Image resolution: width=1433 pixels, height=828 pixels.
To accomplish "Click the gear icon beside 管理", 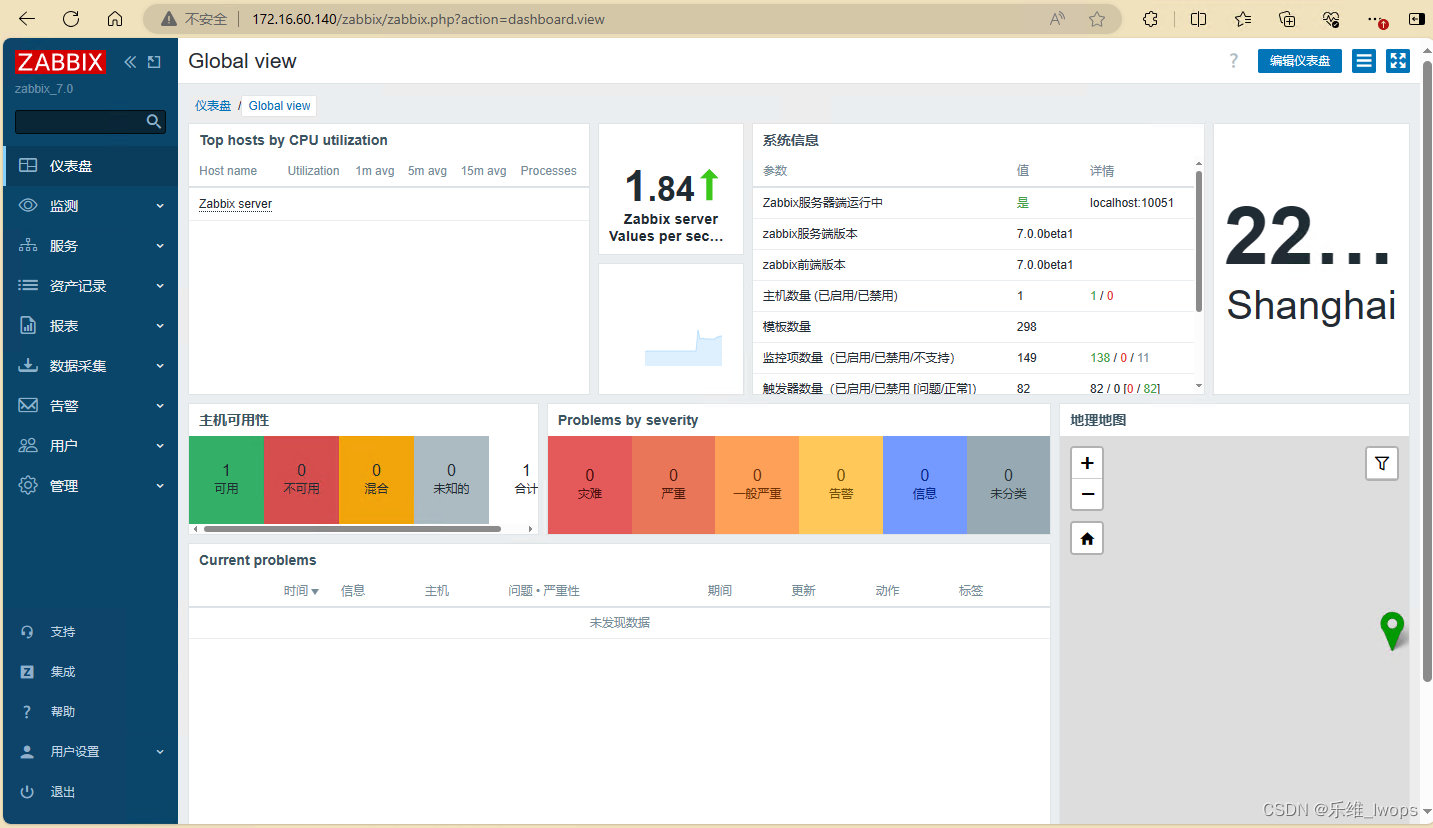I will [28, 486].
